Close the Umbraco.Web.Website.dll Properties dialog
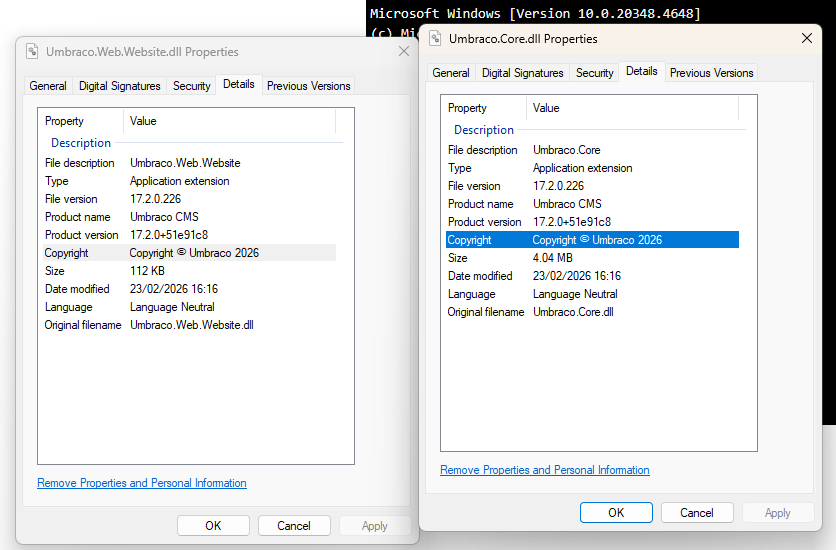This screenshot has height=550, width=836. (404, 51)
